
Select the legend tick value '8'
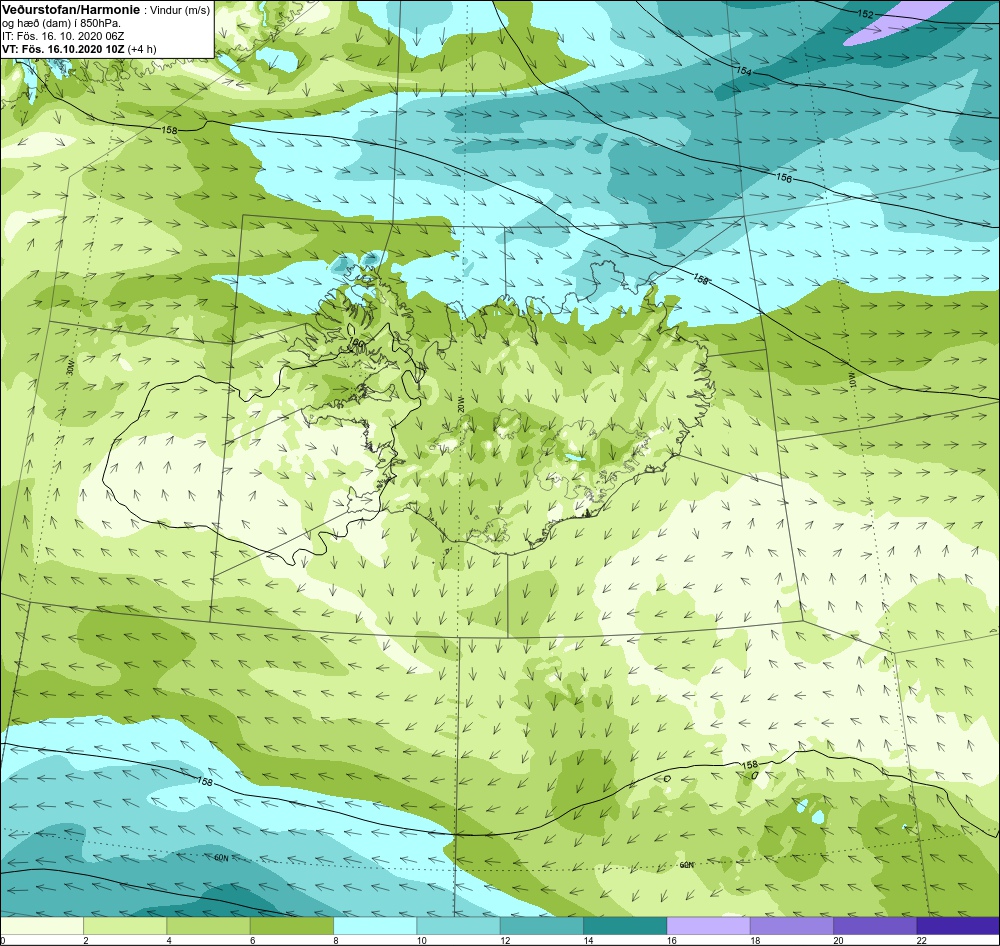(335, 940)
